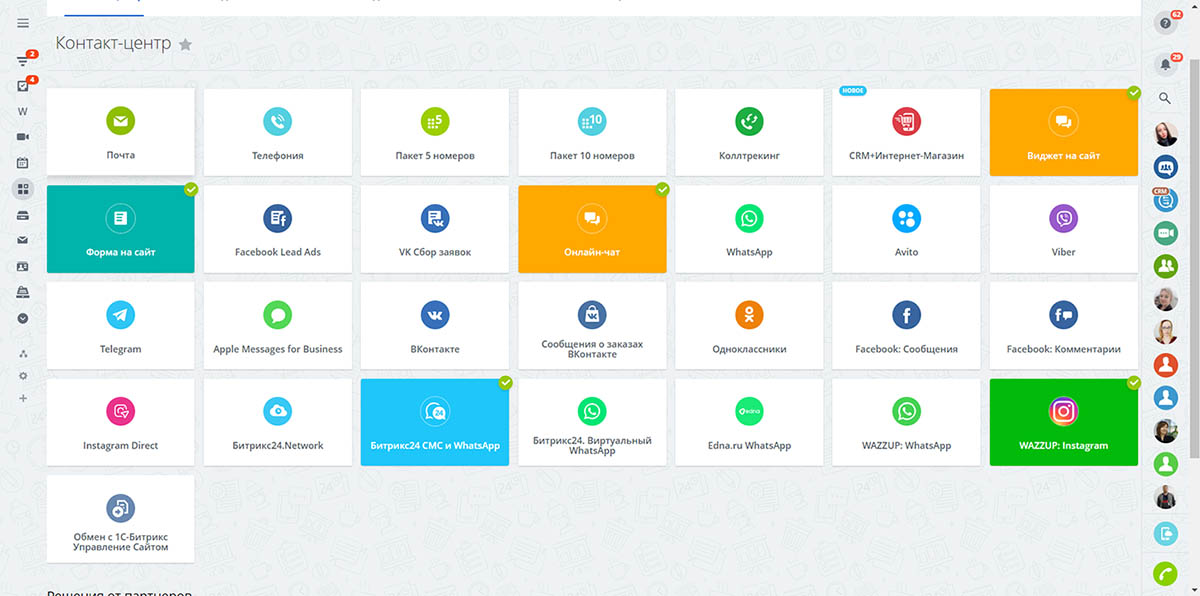The image size is (1200, 596).
Task: Open sidebar settings gear icon
Action: tap(23, 376)
